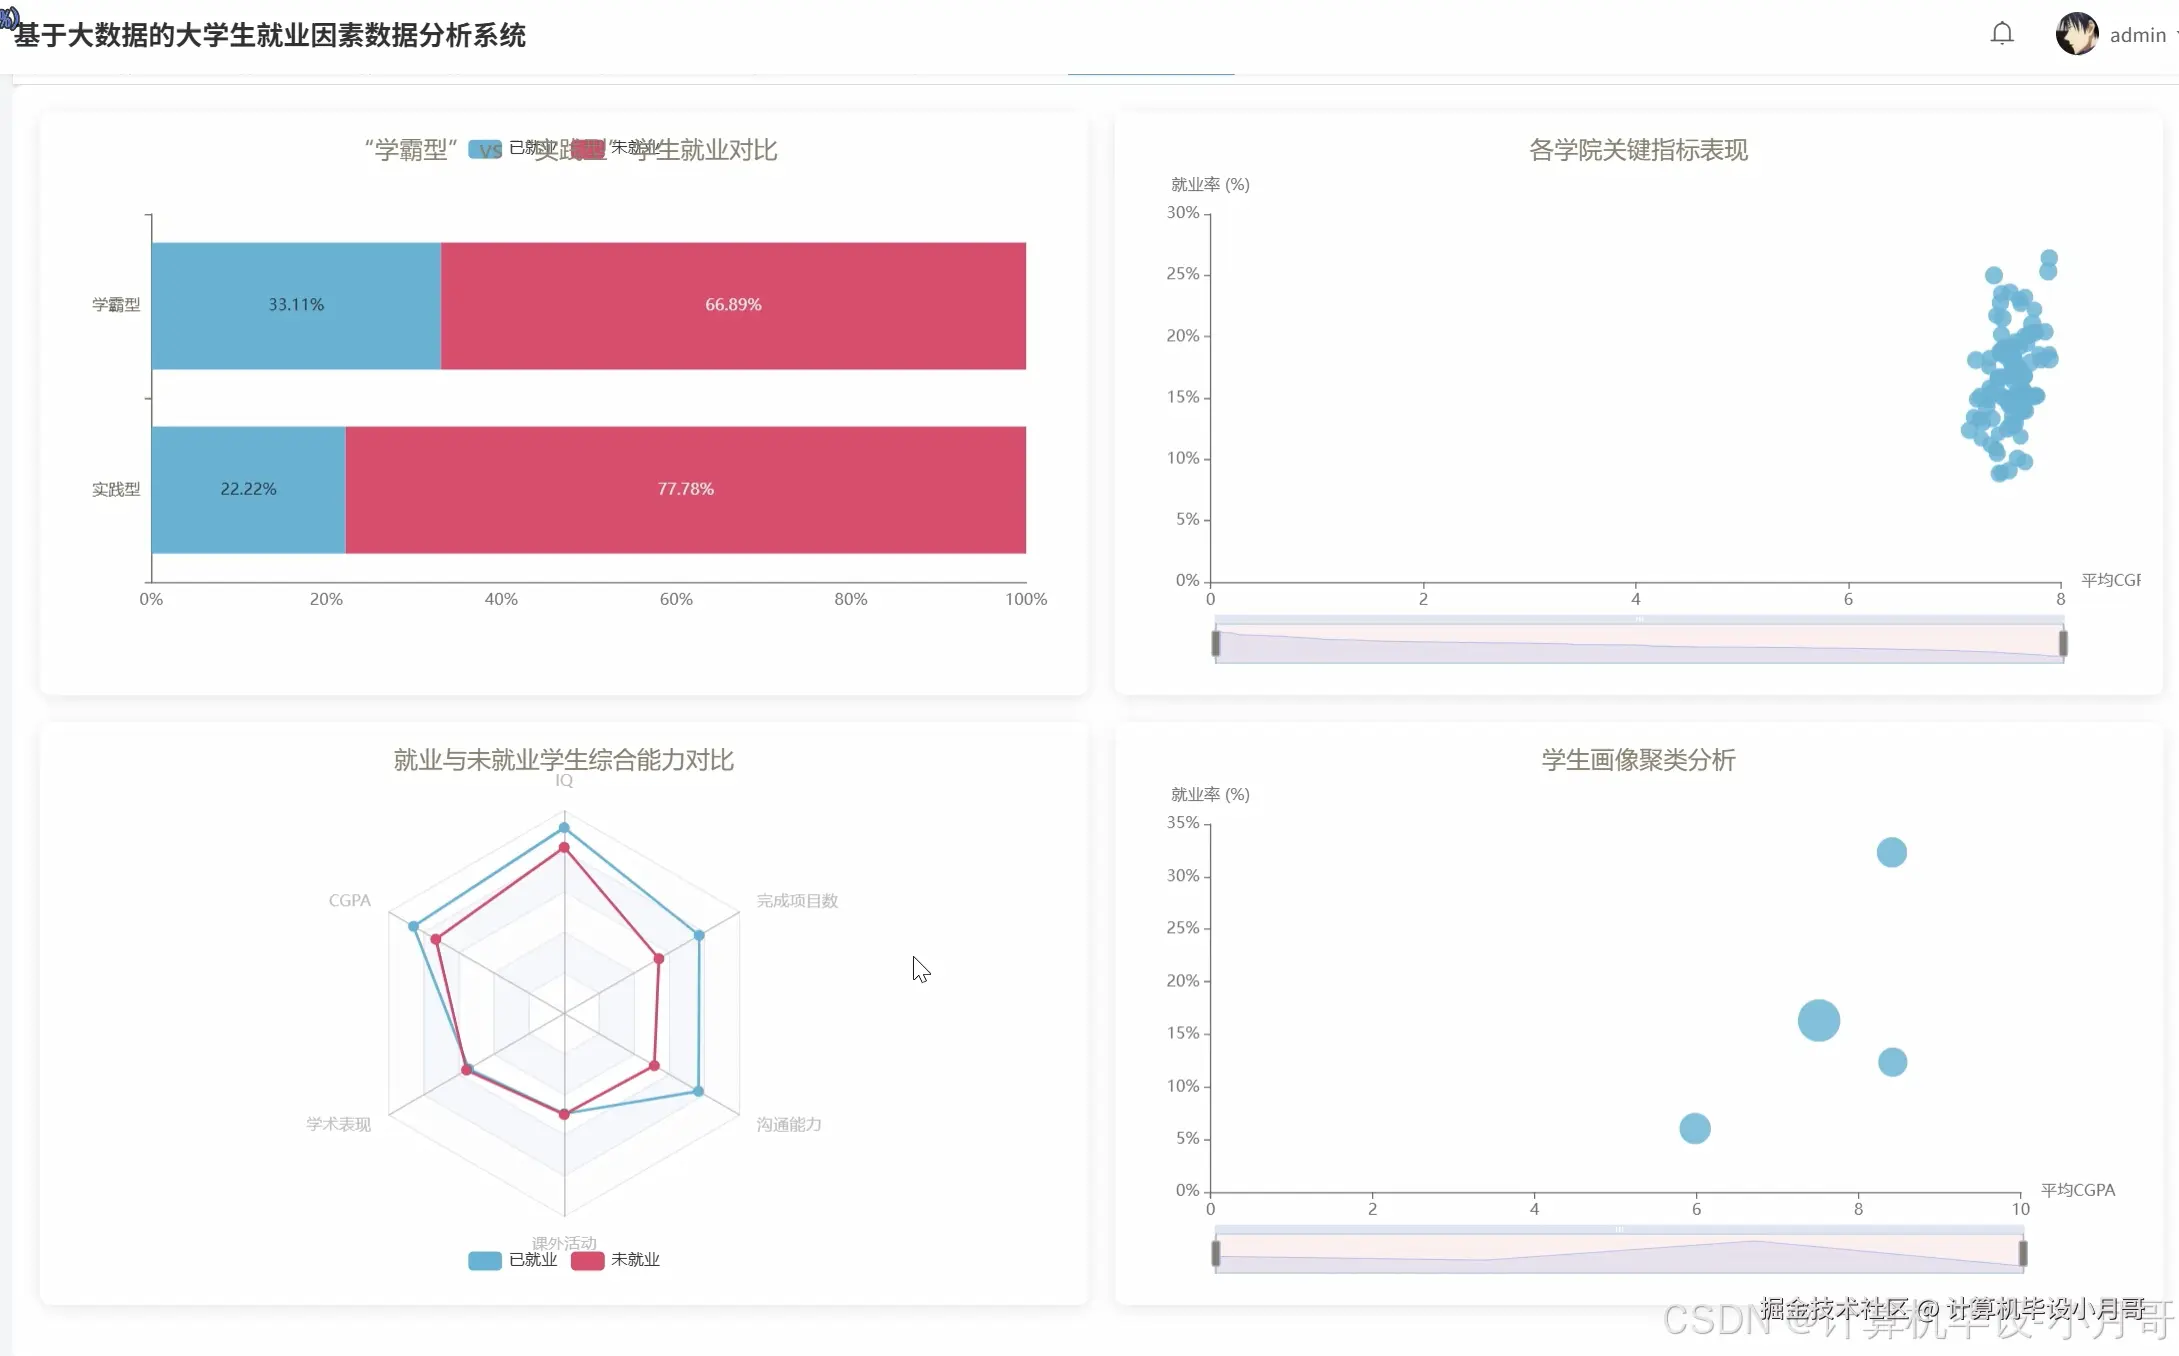This screenshot has height=1356, width=2179.
Task: Click the 基于大数据的大学生就业因素数据分析系统 header title
Action: coord(268,35)
